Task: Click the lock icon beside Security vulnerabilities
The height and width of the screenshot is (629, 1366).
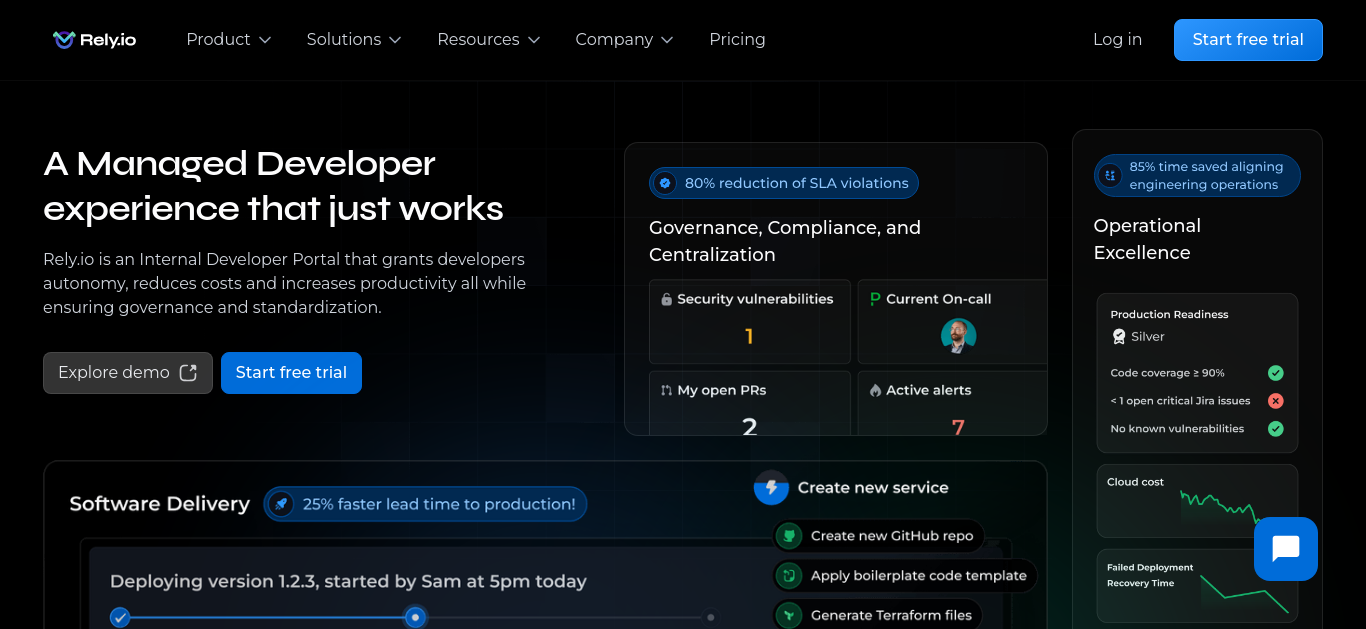Action: point(666,299)
